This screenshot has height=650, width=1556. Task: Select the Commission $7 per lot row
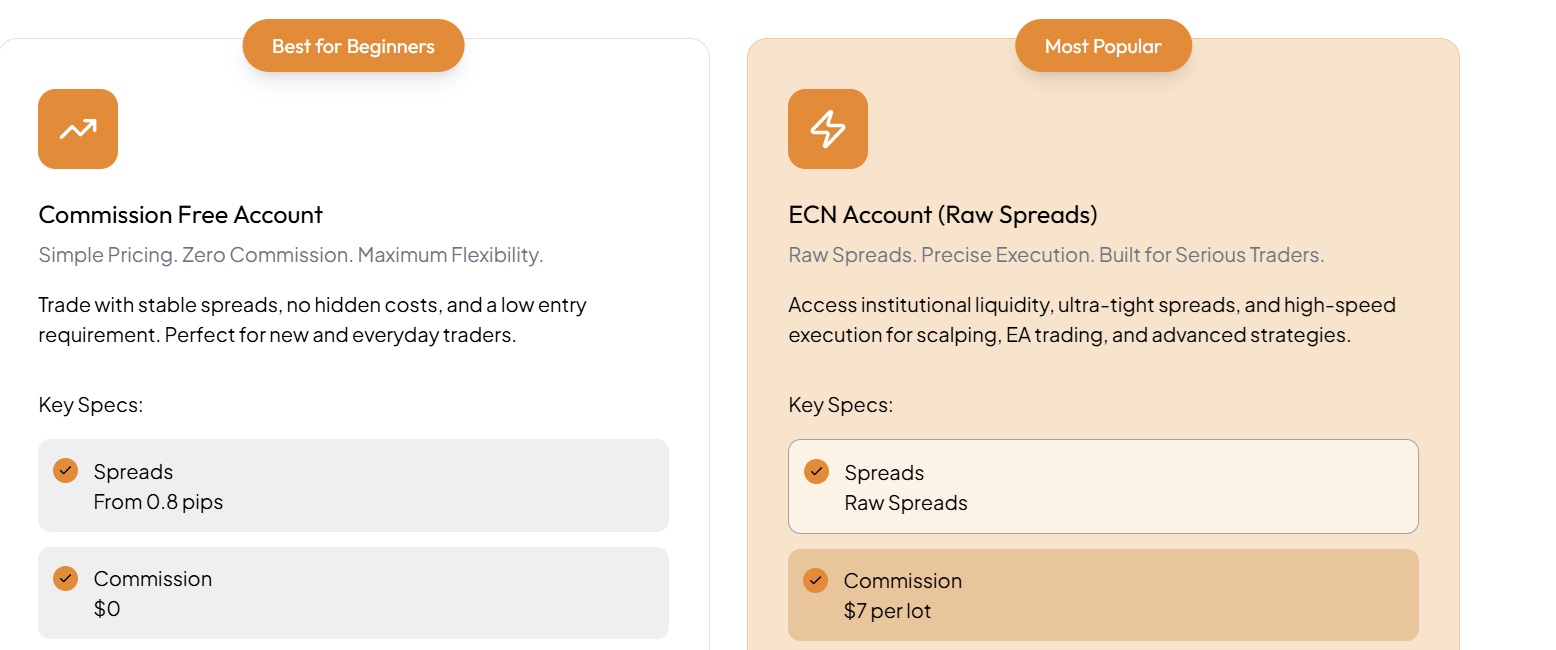coord(1103,595)
